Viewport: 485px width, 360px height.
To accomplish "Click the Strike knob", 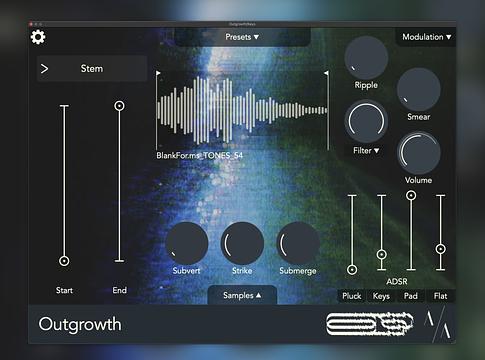I will (242, 243).
